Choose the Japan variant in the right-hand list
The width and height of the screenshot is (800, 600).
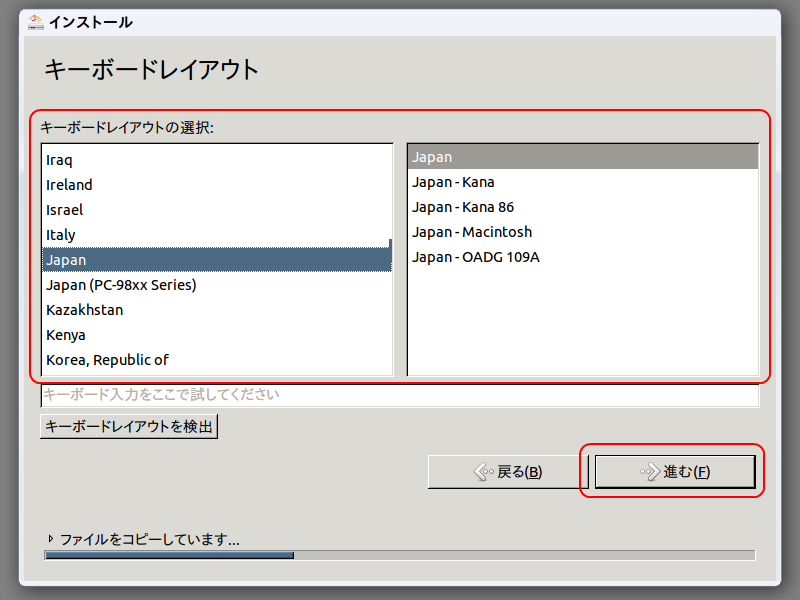tap(583, 157)
